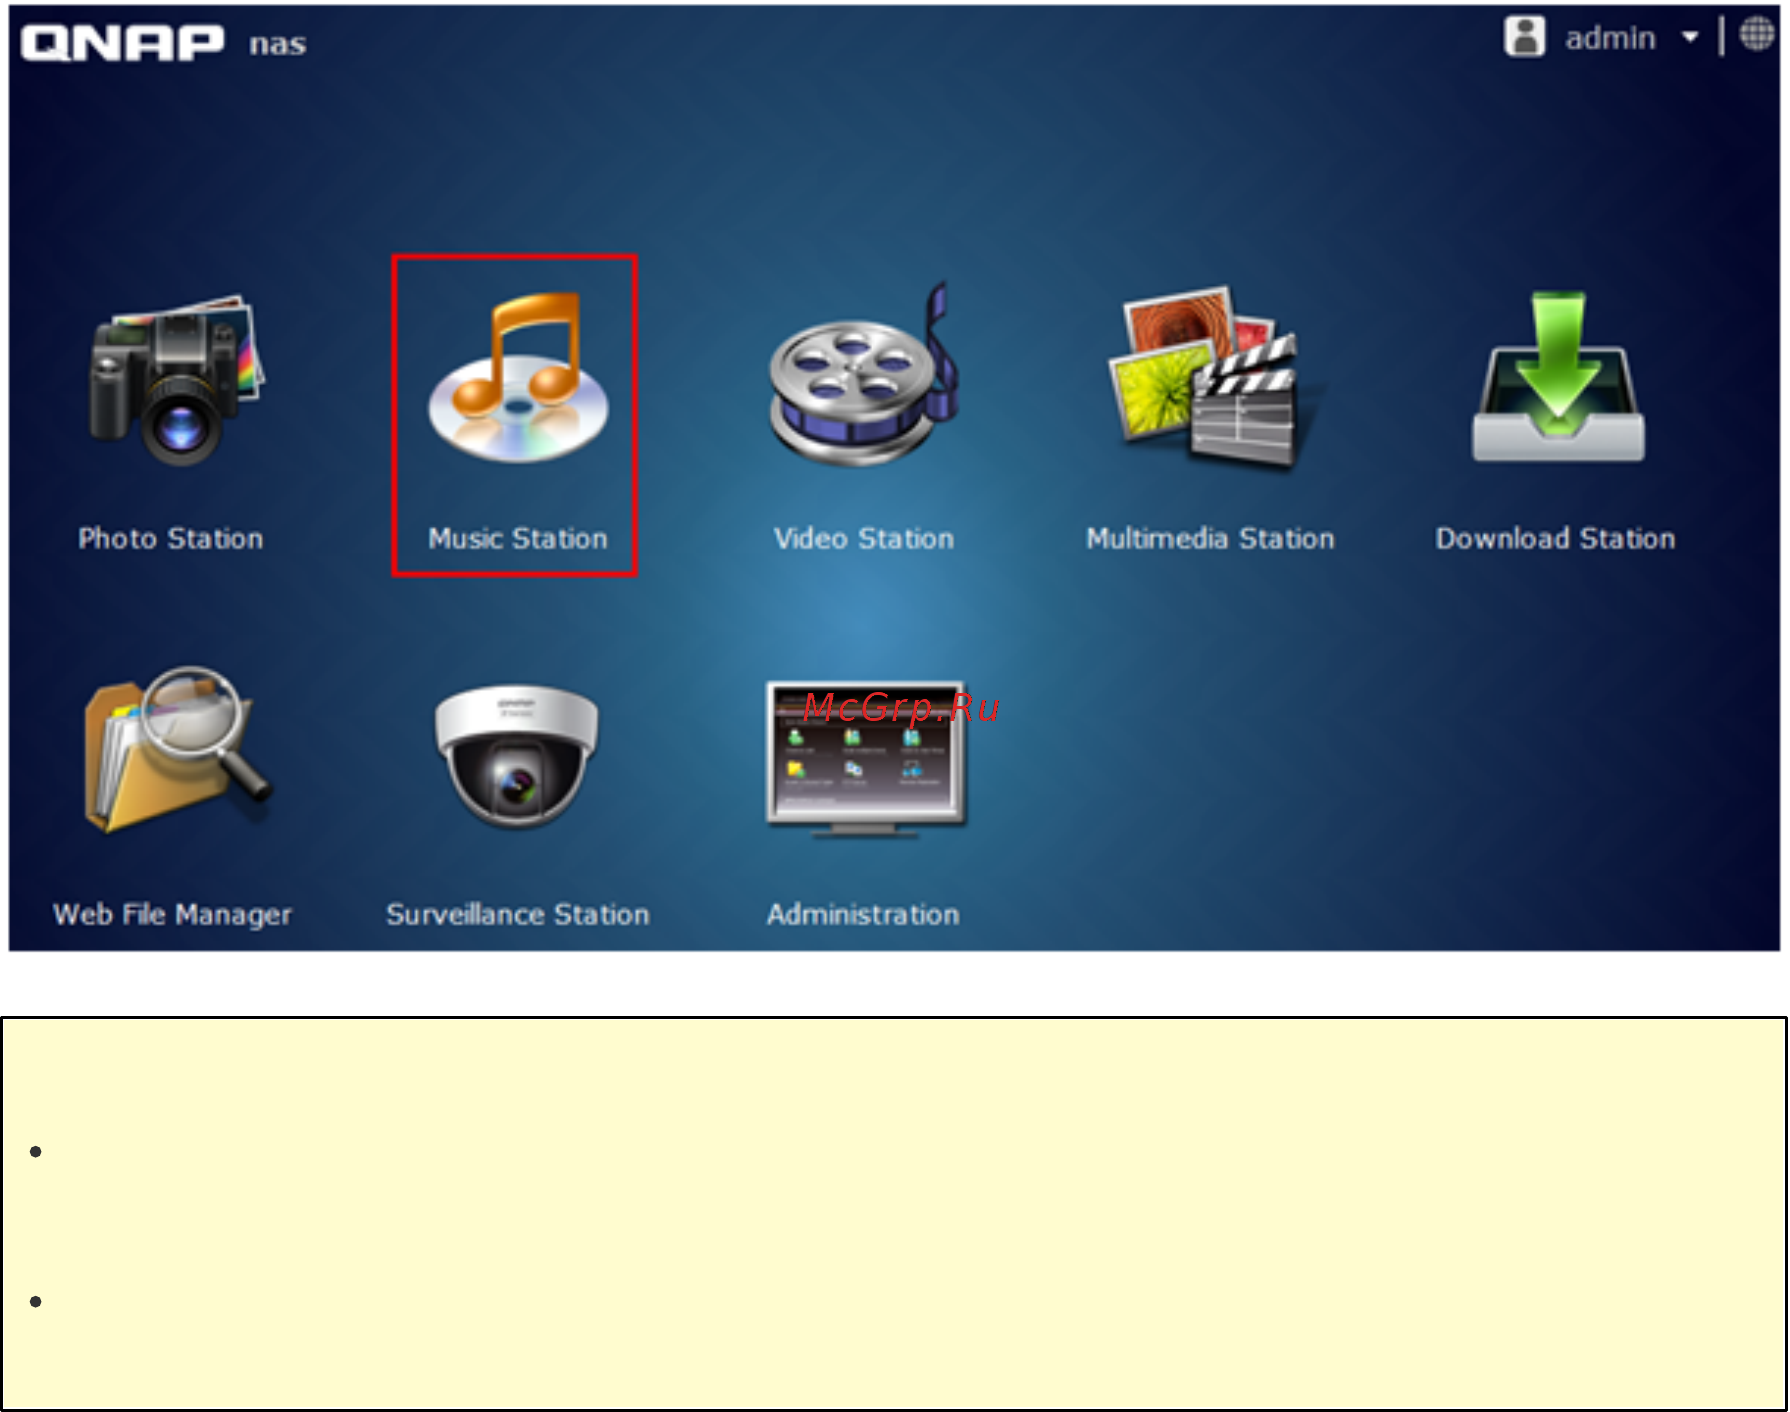
Task: Click the QNAP logo
Action: pyautogui.click(x=122, y=43)
